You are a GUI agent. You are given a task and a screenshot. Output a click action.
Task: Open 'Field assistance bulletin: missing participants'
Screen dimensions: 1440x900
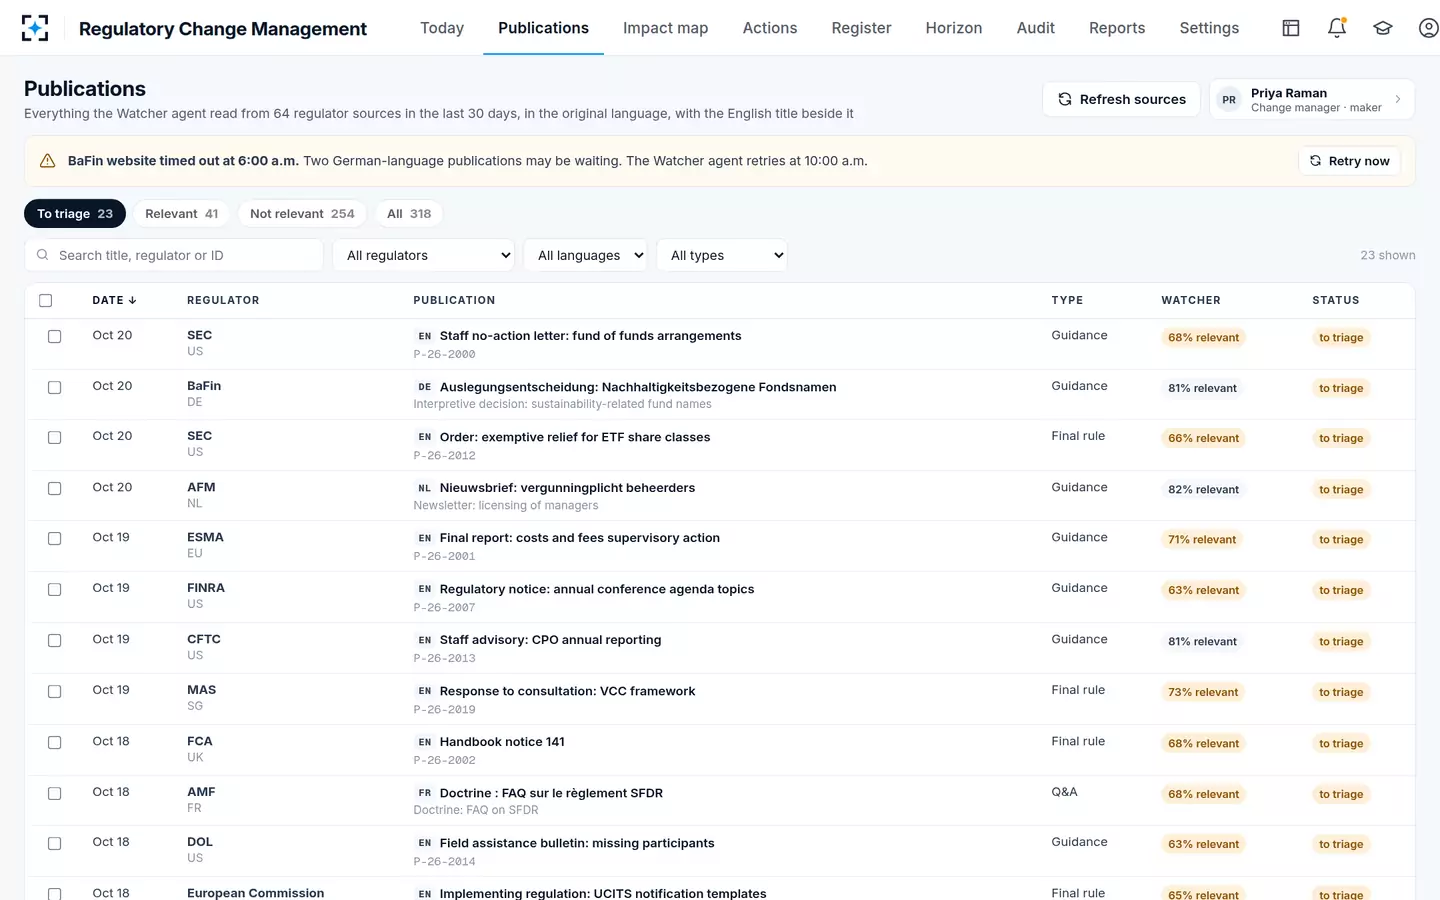pos(577,843)
